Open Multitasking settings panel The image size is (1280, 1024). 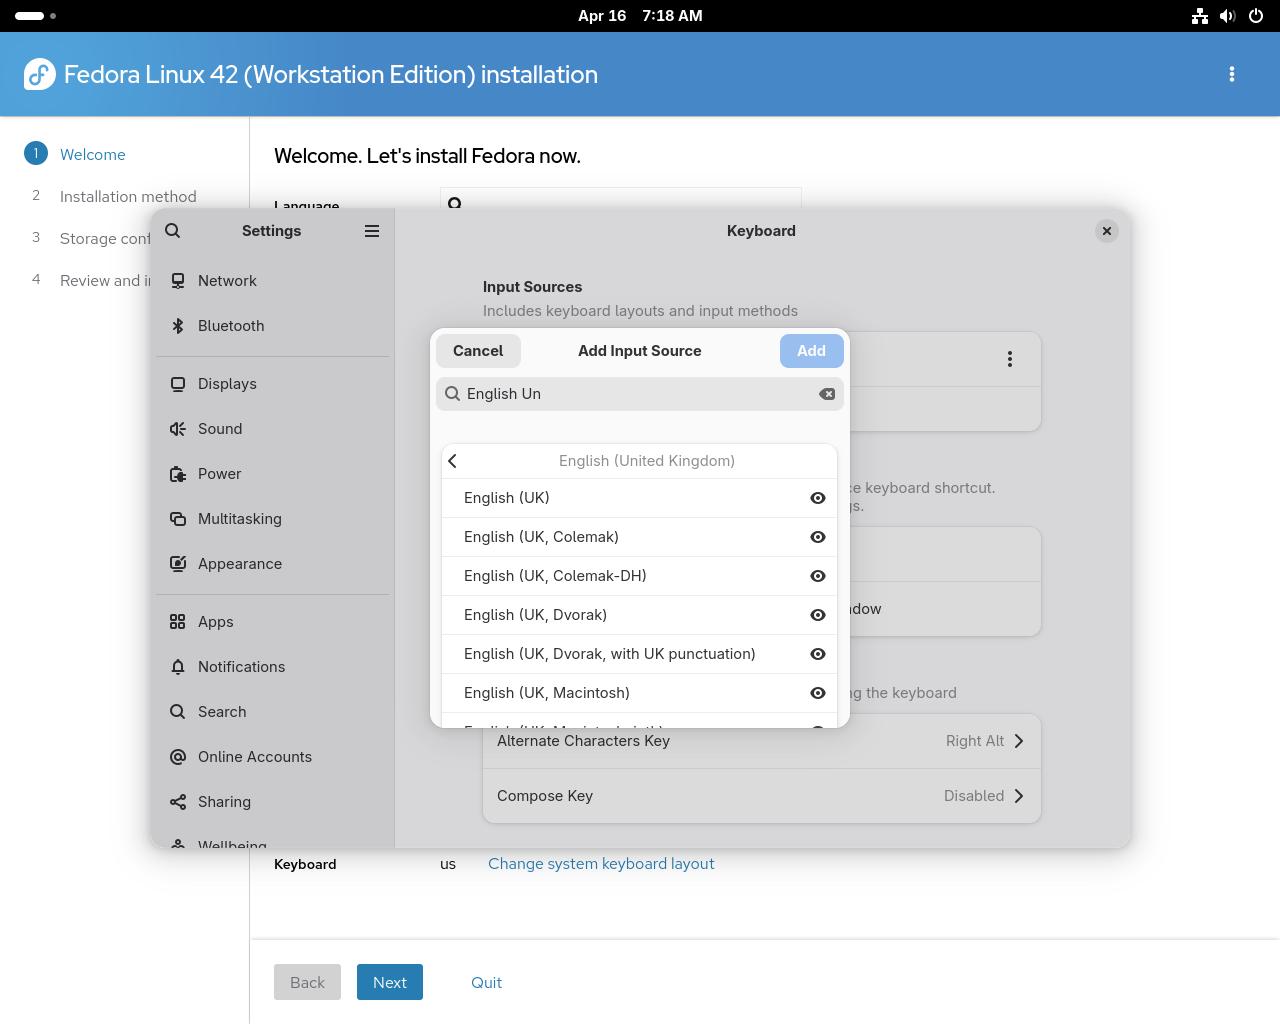pos(272,519)
